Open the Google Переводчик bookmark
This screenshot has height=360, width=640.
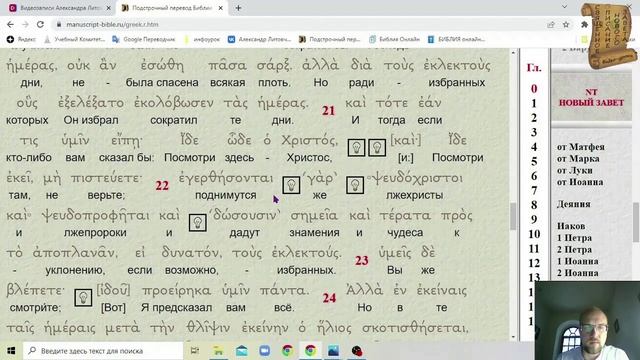pyautogui.click(x=144, y=39)
